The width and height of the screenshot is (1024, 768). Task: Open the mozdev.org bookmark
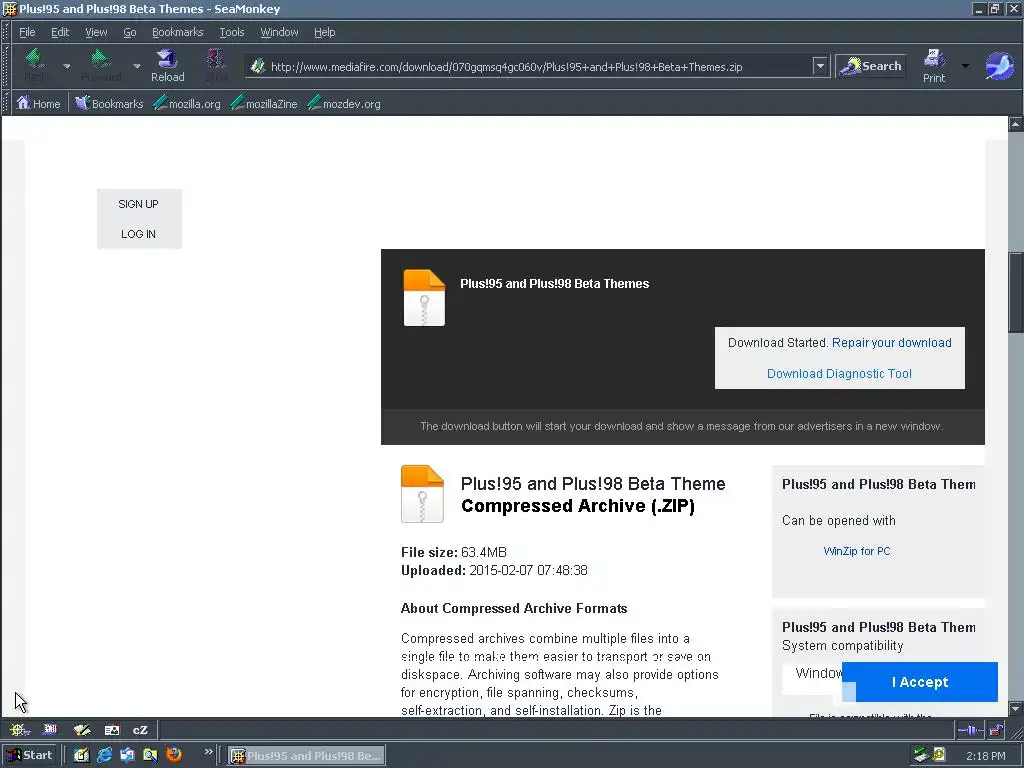[x=344, y=103]
